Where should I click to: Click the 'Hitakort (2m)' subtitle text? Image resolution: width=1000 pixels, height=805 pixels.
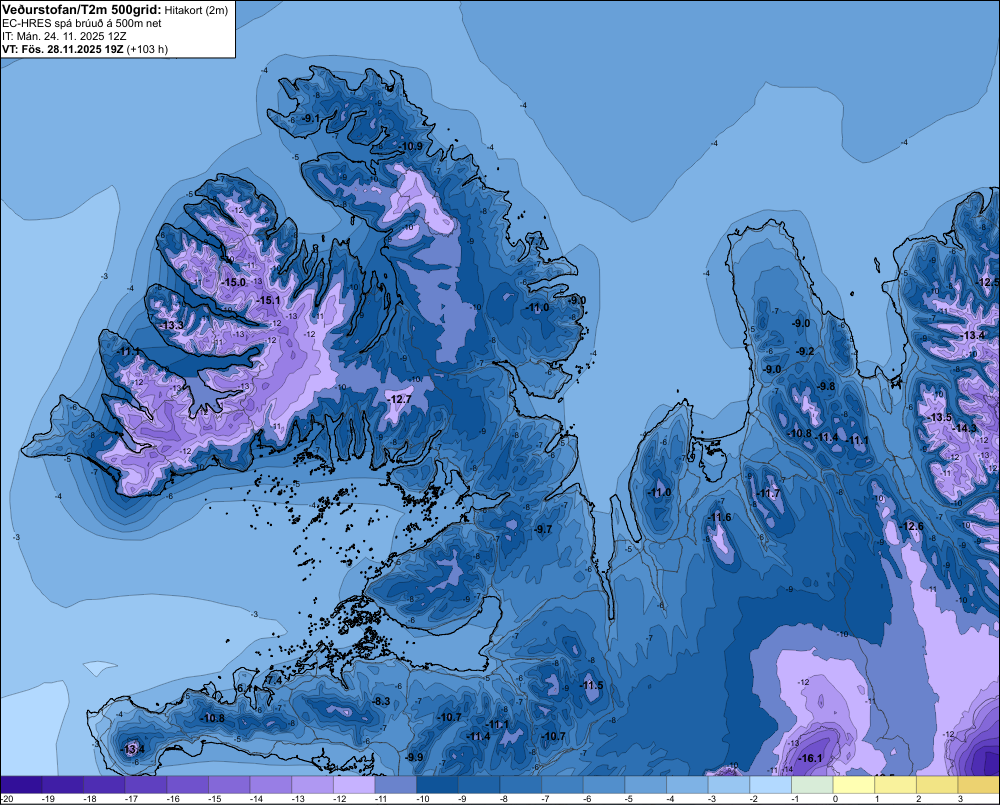click(x=196, y=10)
